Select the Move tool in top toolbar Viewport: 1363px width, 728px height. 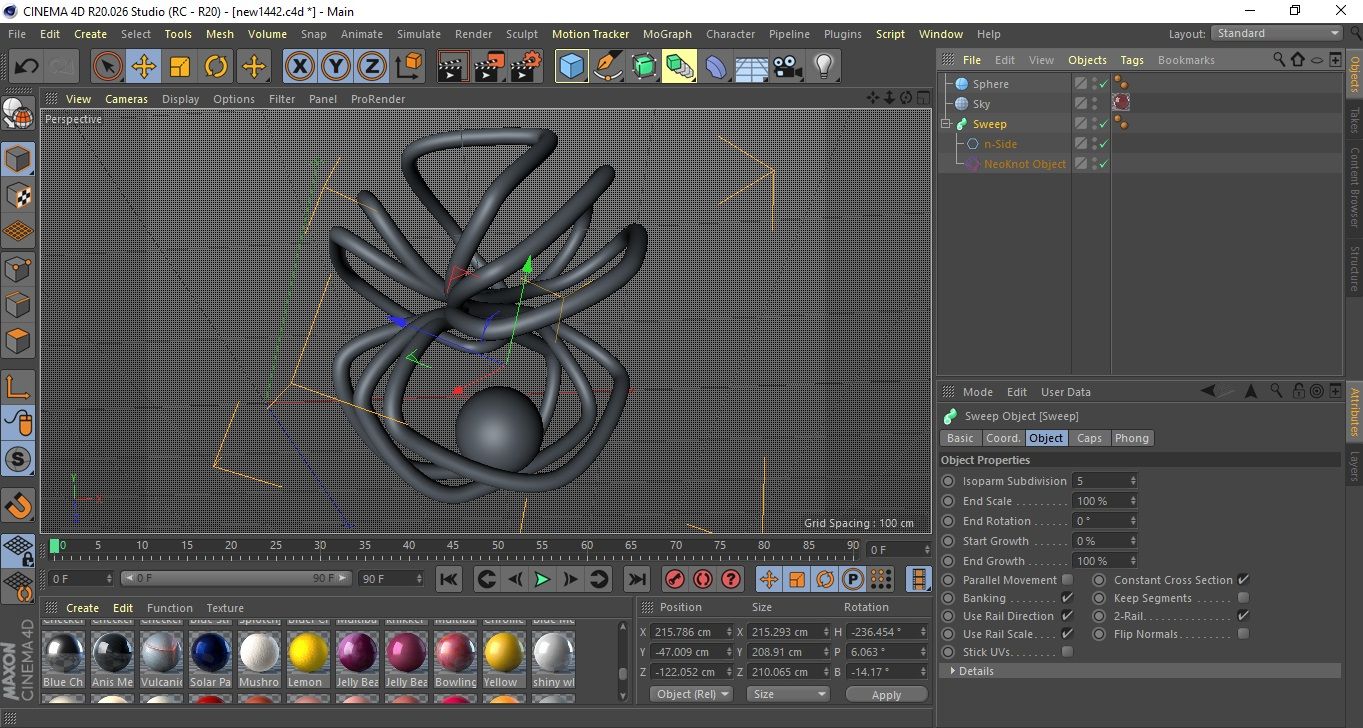coord(143,67)
